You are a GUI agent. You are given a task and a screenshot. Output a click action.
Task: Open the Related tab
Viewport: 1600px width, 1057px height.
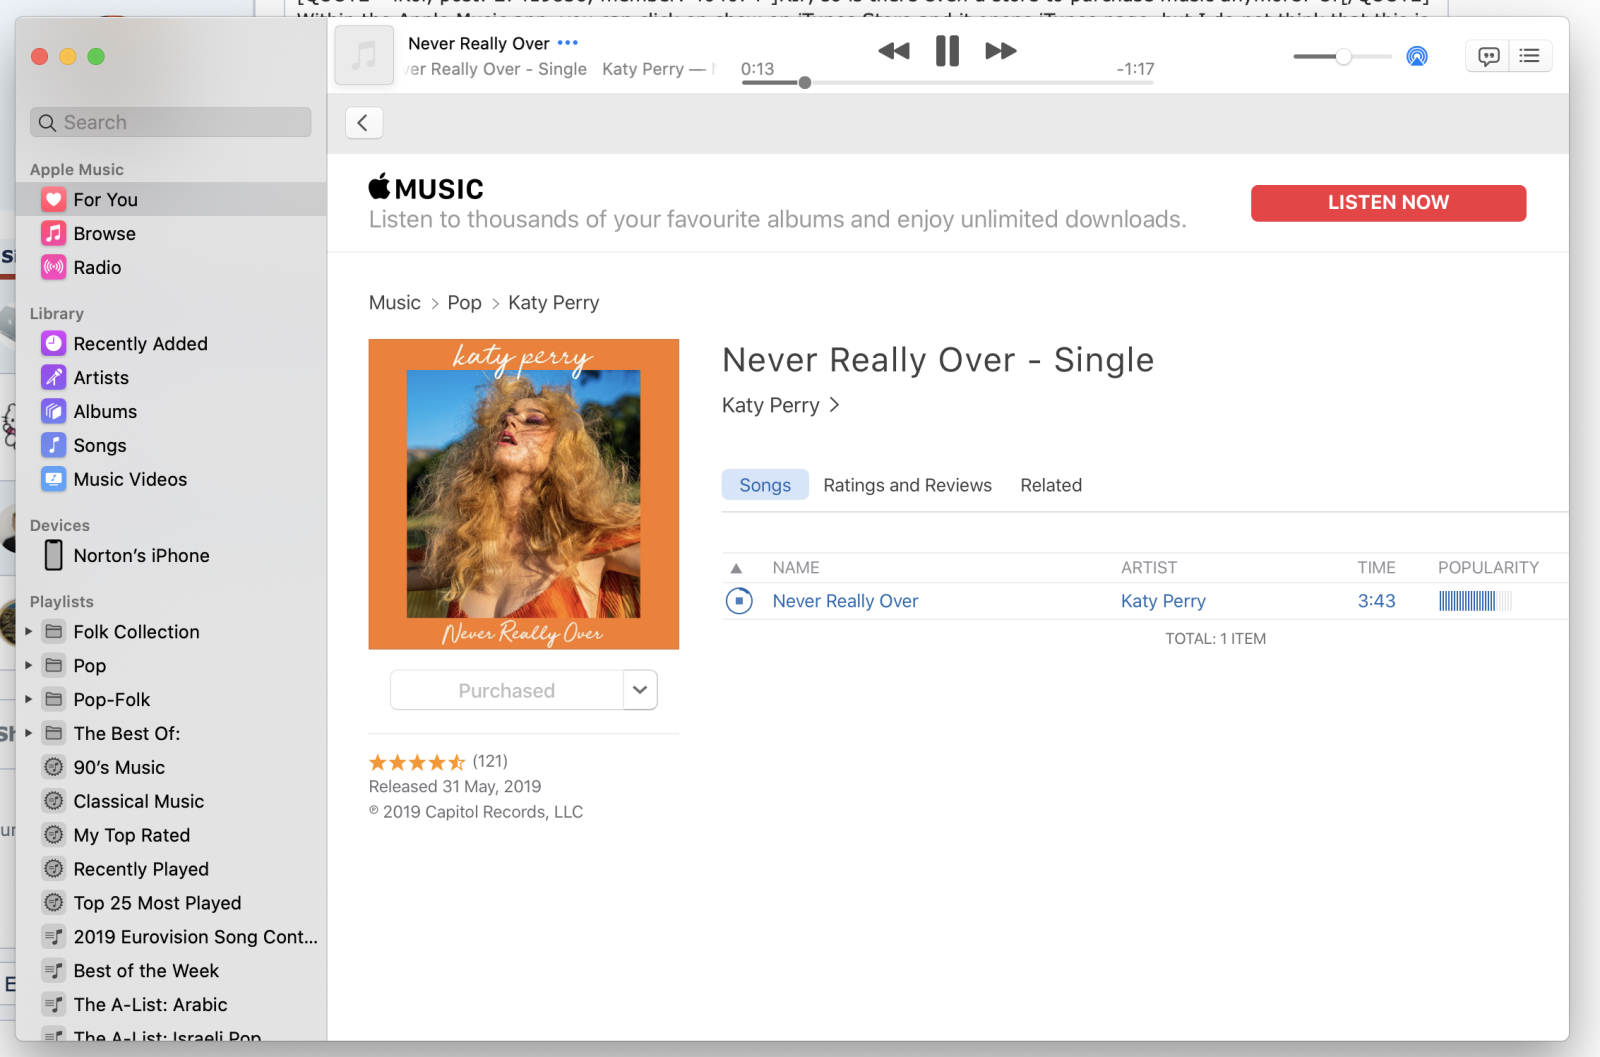click(x=1051, y=485)
